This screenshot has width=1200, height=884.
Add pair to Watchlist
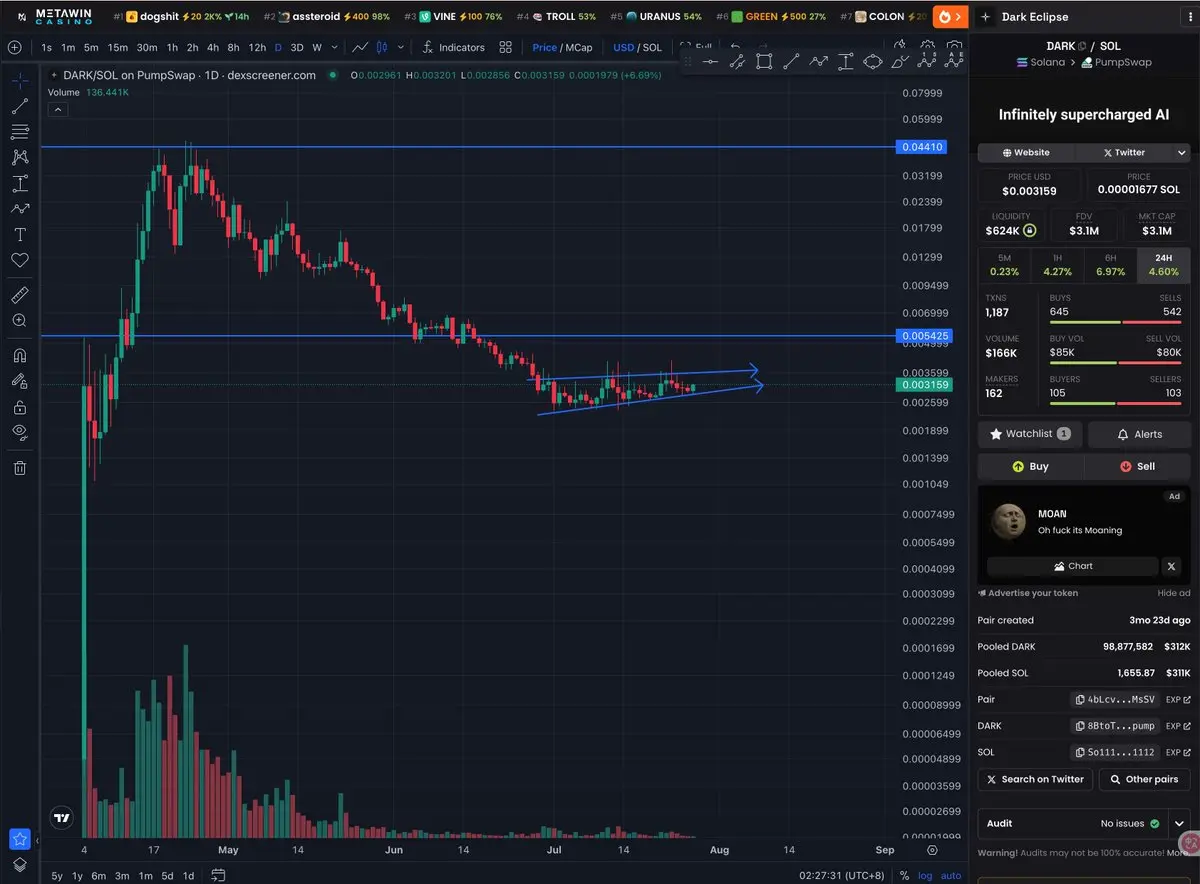(x=1029, y=434)
